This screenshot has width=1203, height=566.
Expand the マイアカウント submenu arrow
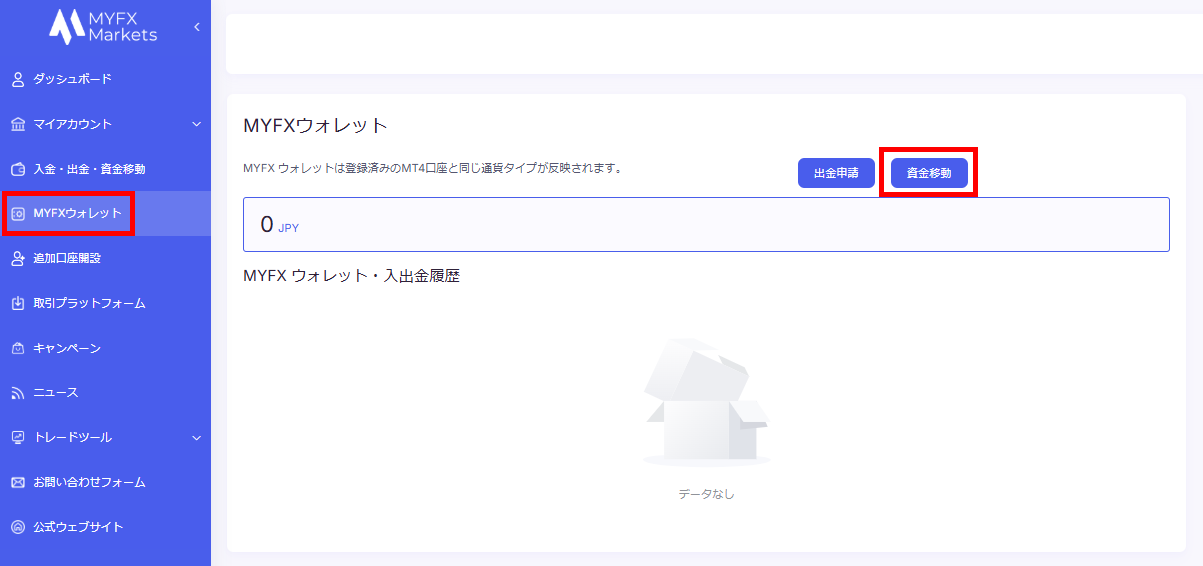point(196,124)
